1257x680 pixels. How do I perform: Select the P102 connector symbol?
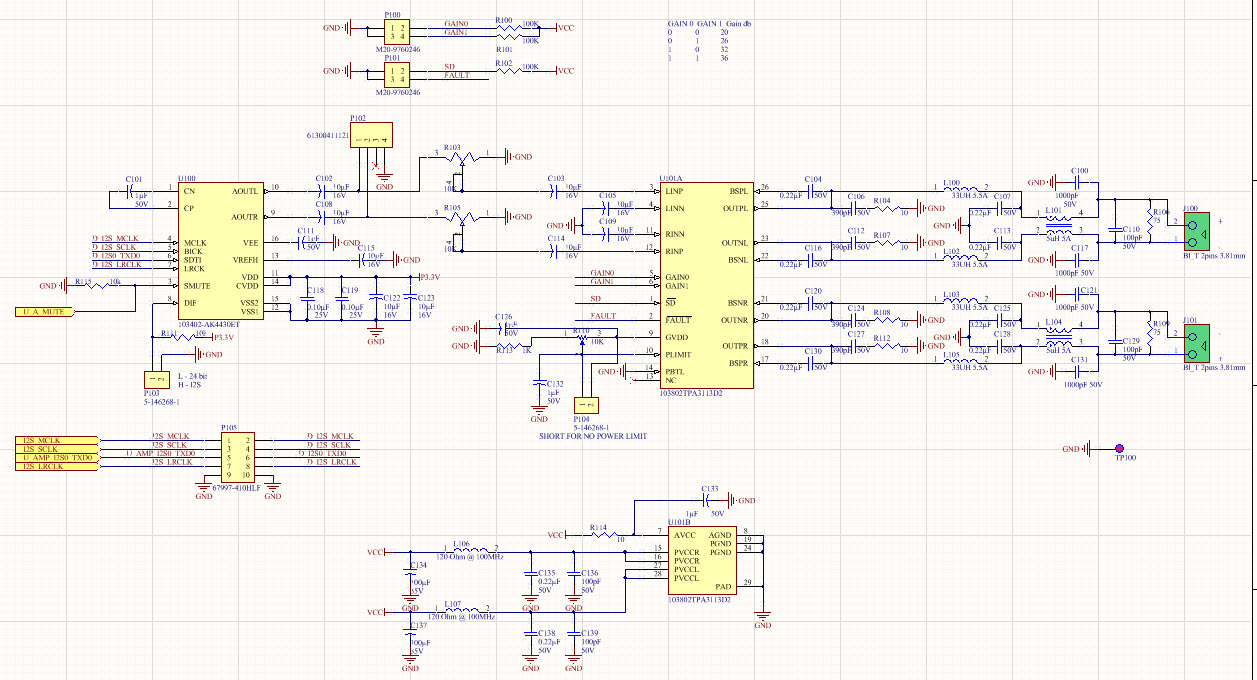coord(371,137)
